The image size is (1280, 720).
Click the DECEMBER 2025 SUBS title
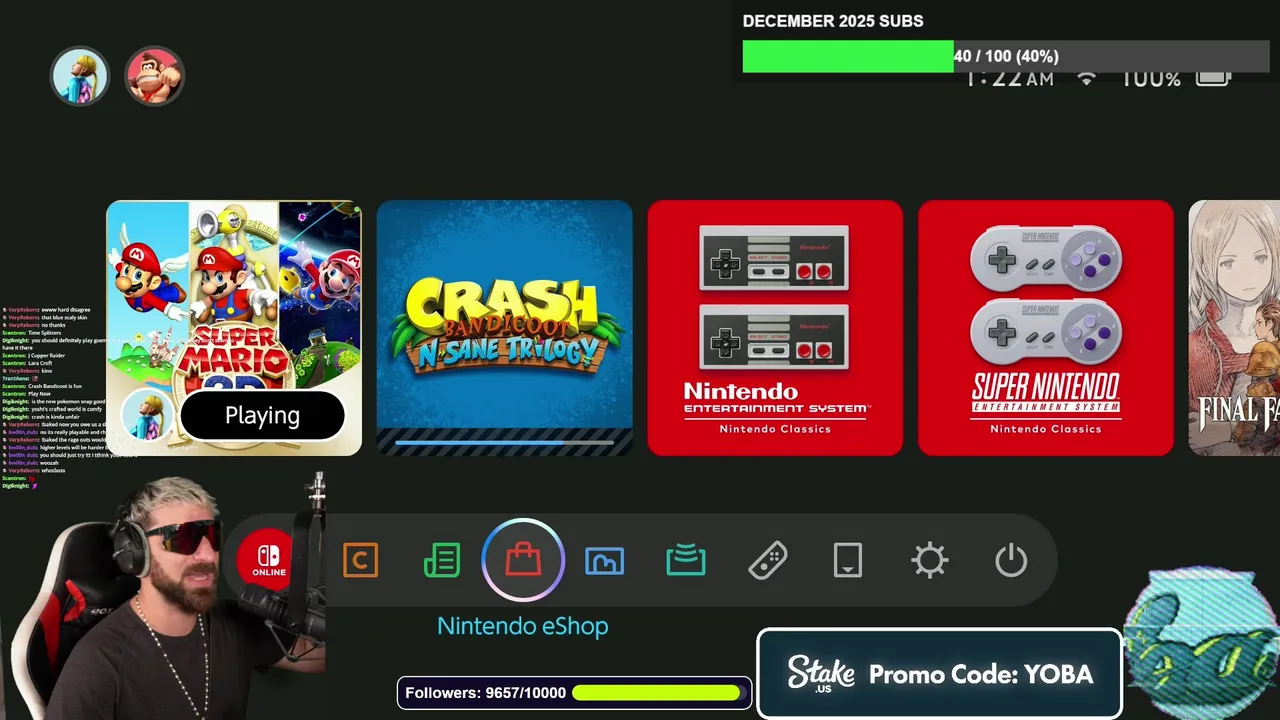point(833,21)
